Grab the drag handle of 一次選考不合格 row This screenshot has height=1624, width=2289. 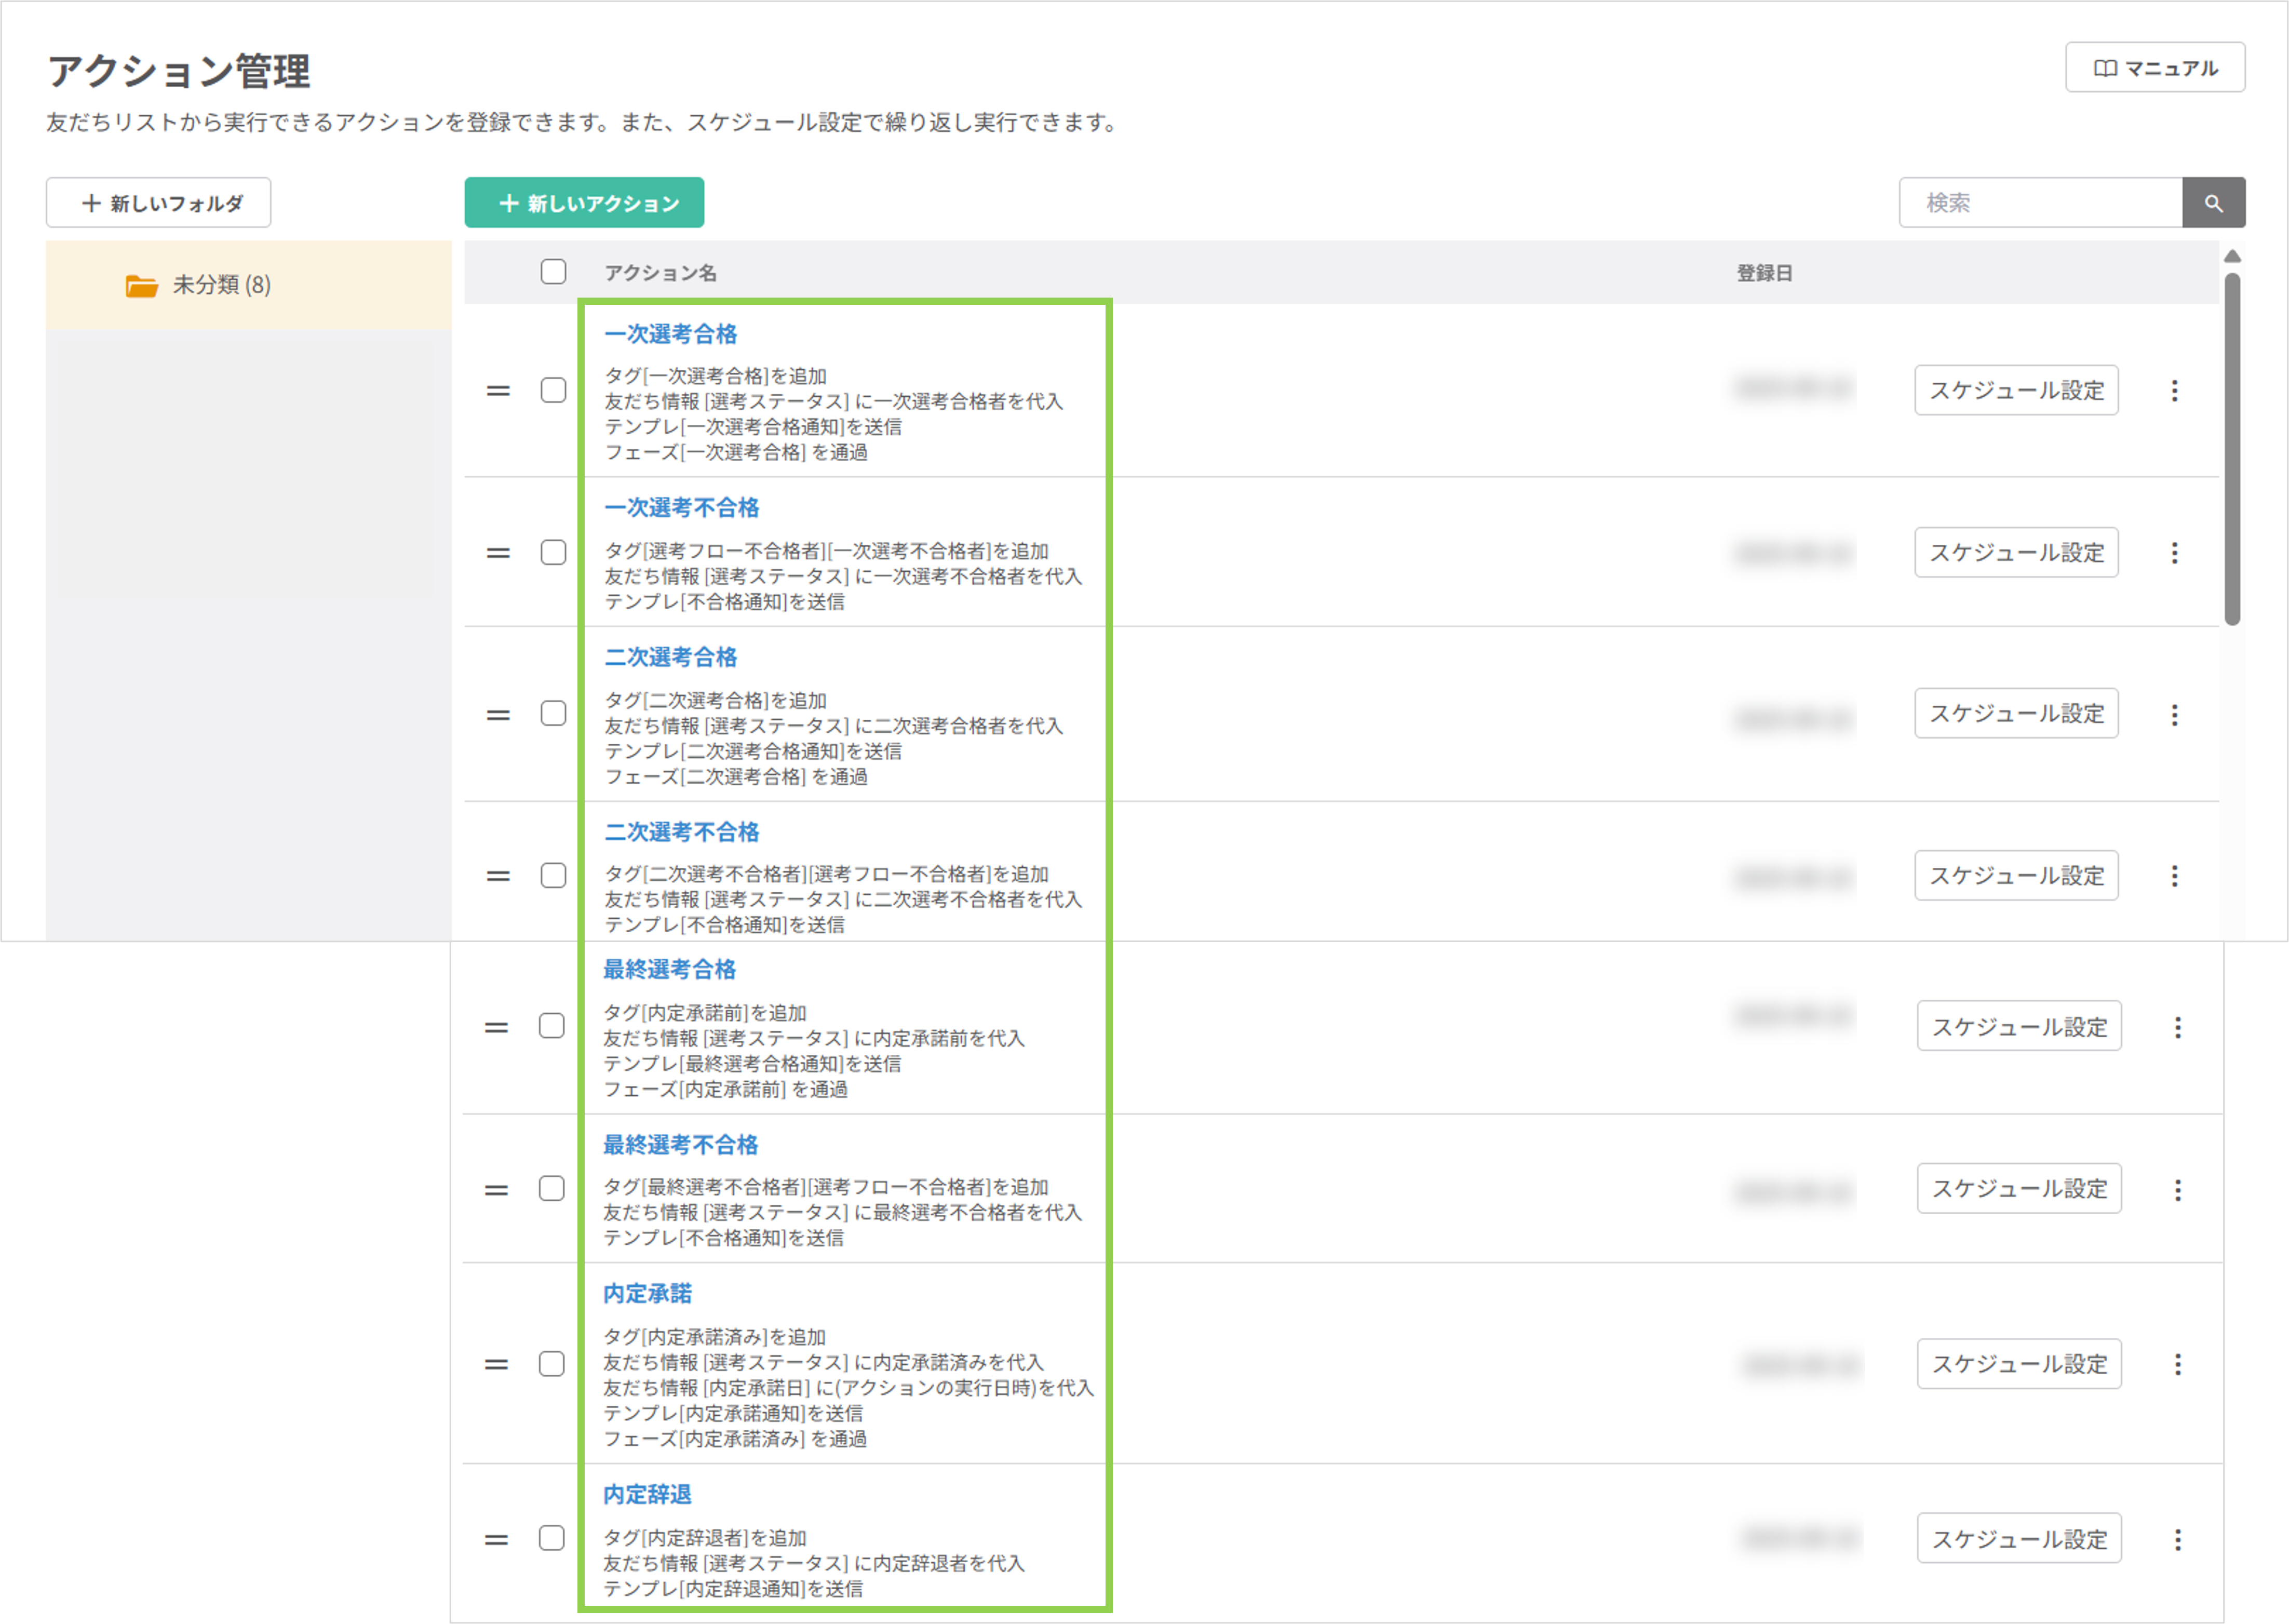[498, 553]
